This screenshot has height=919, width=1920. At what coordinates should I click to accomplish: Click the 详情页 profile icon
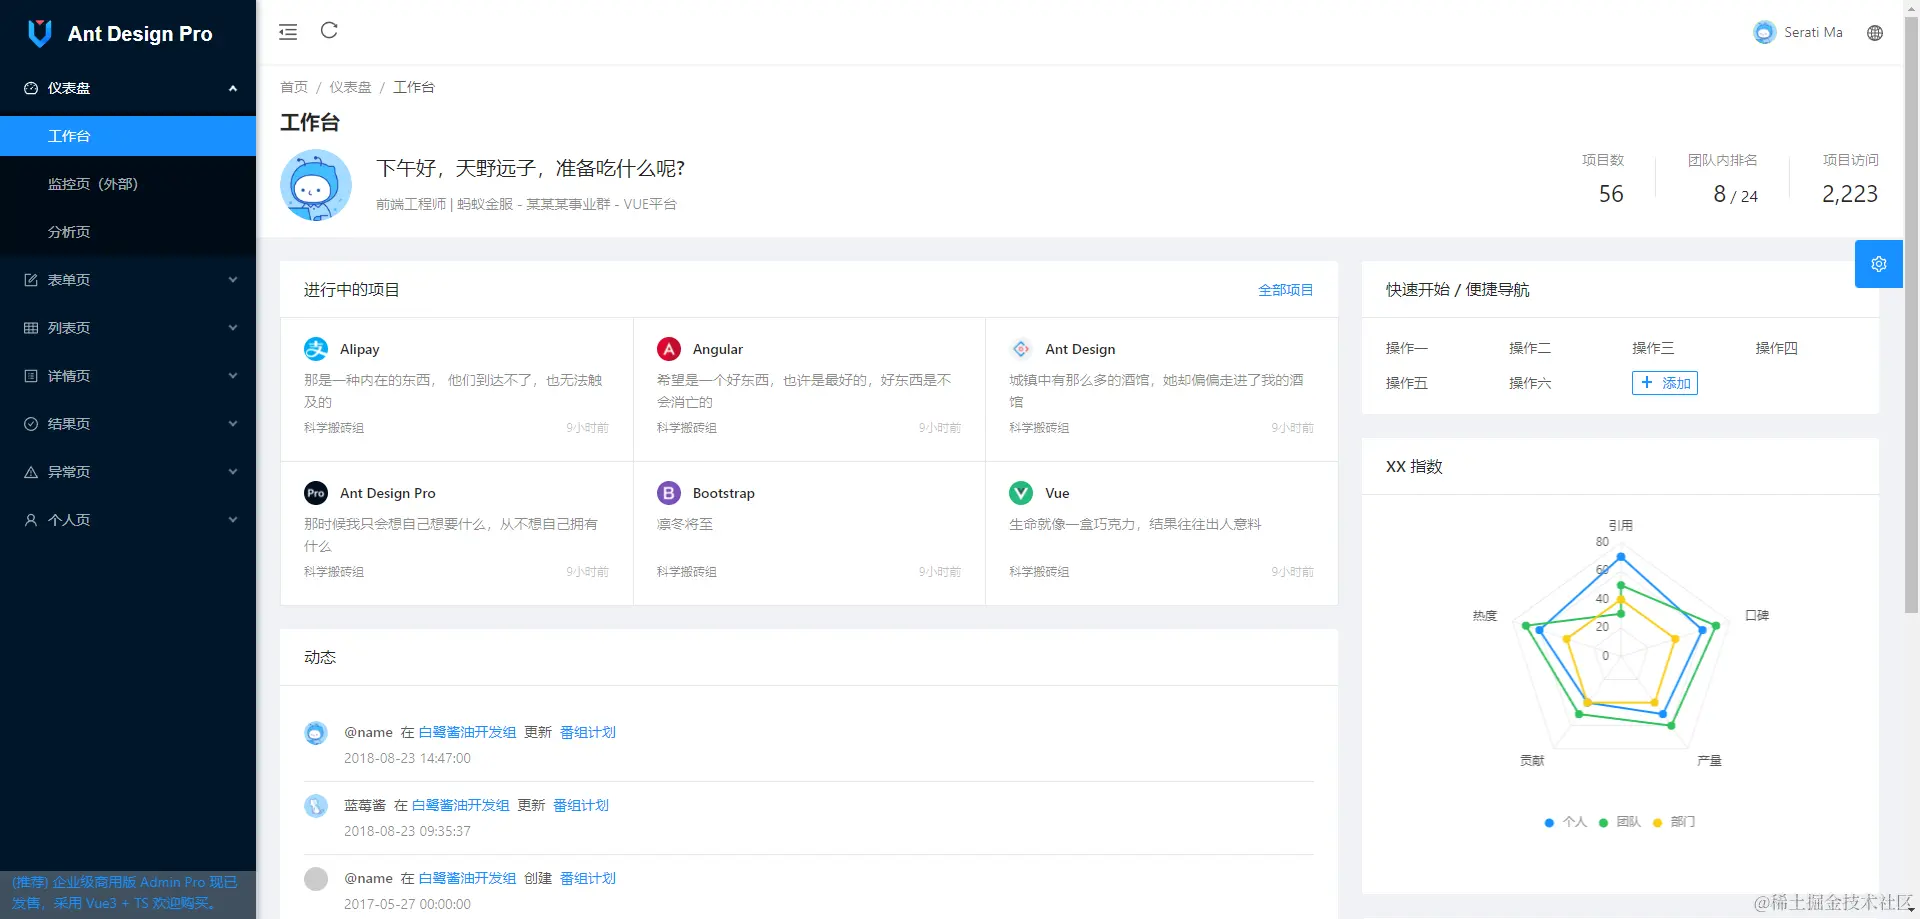point(31,376)
